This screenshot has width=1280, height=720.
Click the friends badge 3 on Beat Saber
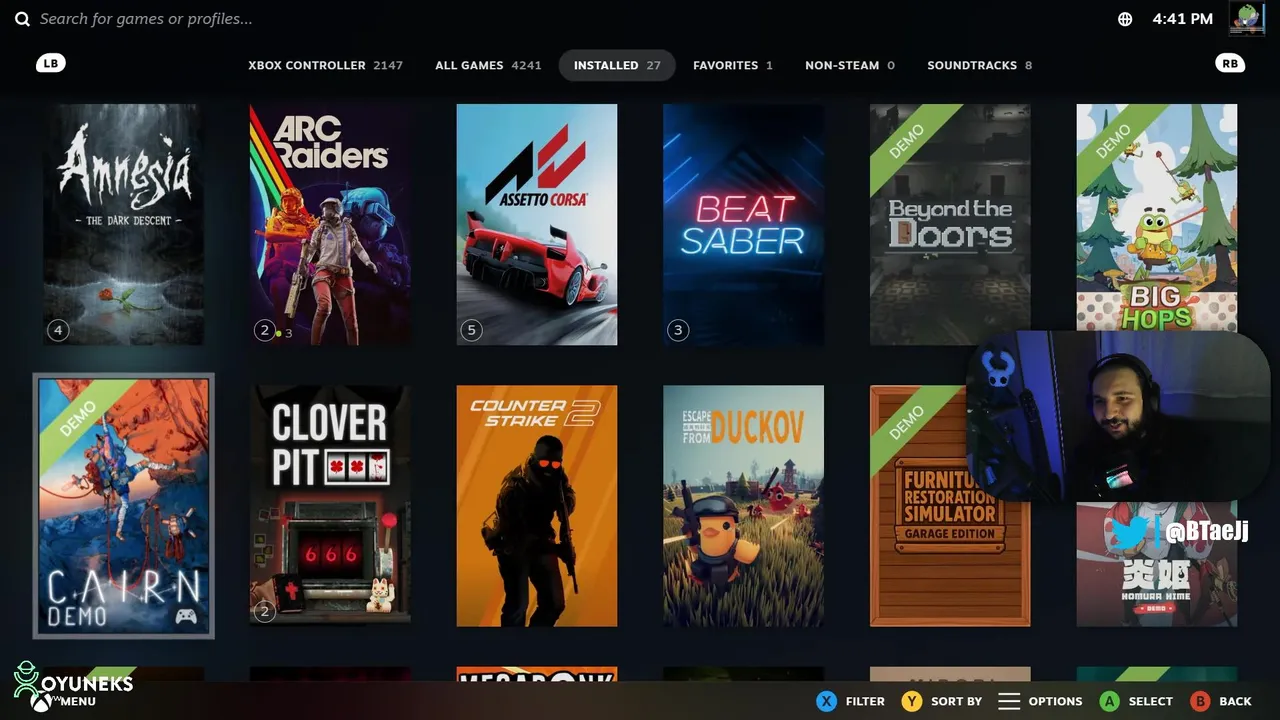(x=678, y=330)
